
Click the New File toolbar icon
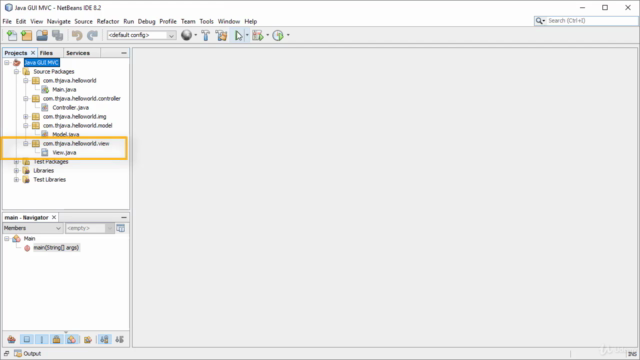tap(12, 36)
